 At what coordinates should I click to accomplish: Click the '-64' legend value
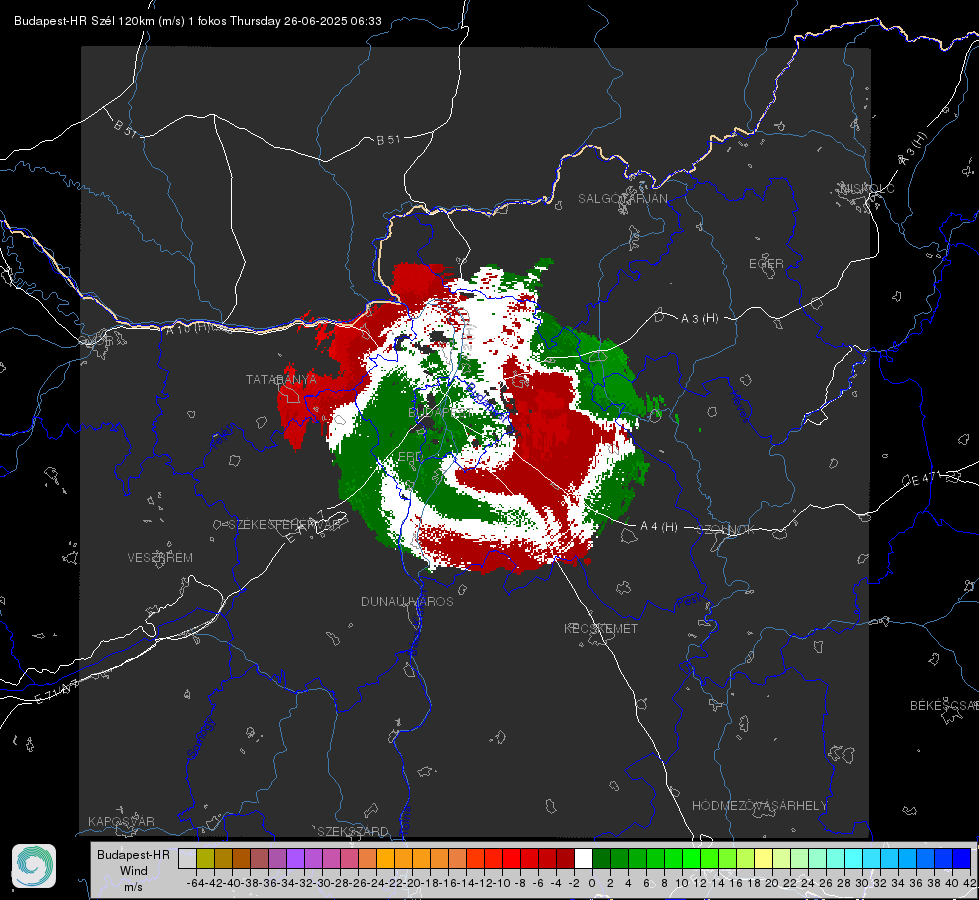pyautogui.click(x=195, y=883)
